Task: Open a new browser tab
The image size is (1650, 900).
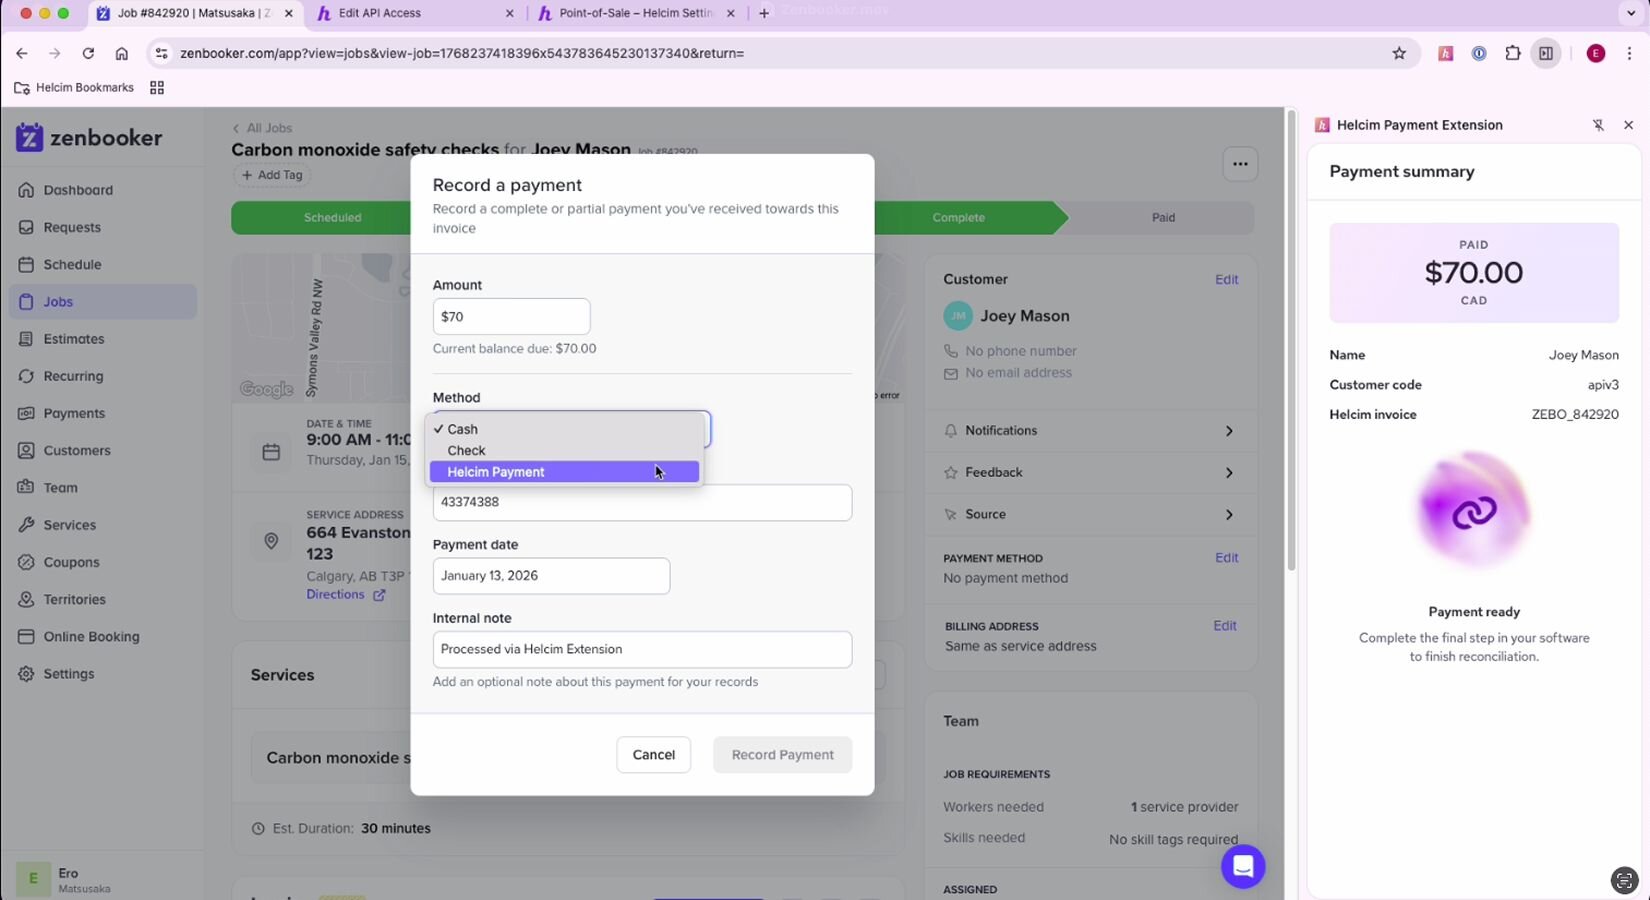Action: pyautogui.click(x=764, y=13)
